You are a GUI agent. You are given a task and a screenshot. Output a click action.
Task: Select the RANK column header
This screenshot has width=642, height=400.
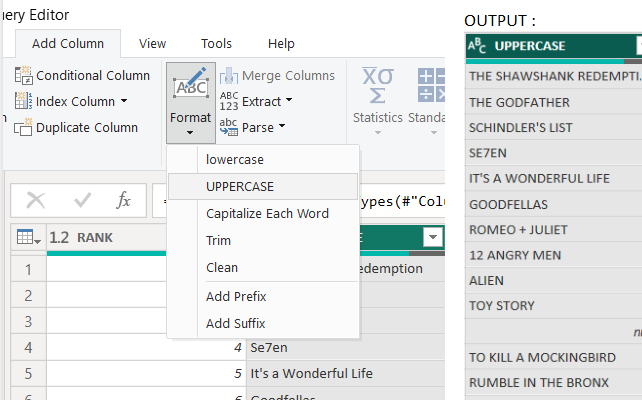(x=95, y=238)
